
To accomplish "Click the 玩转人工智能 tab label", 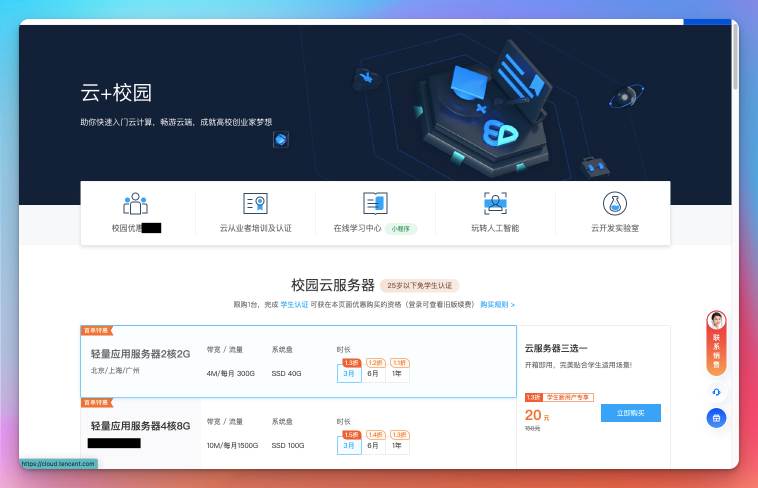I will pyautogui.click(x=495, y=228).
